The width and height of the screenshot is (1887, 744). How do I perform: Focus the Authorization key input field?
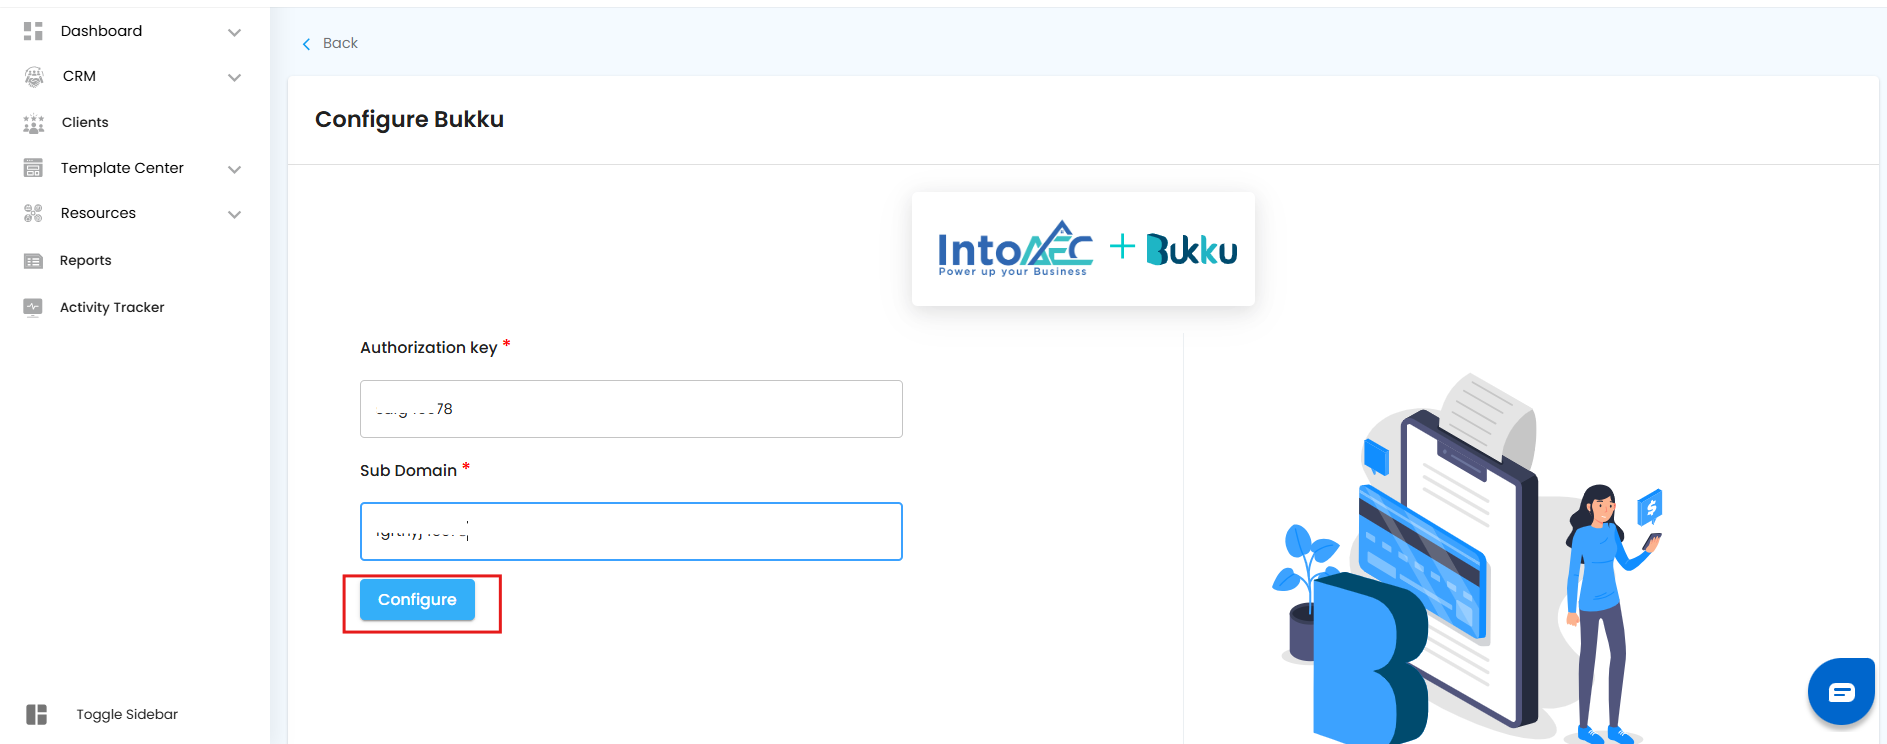point(631,409)
